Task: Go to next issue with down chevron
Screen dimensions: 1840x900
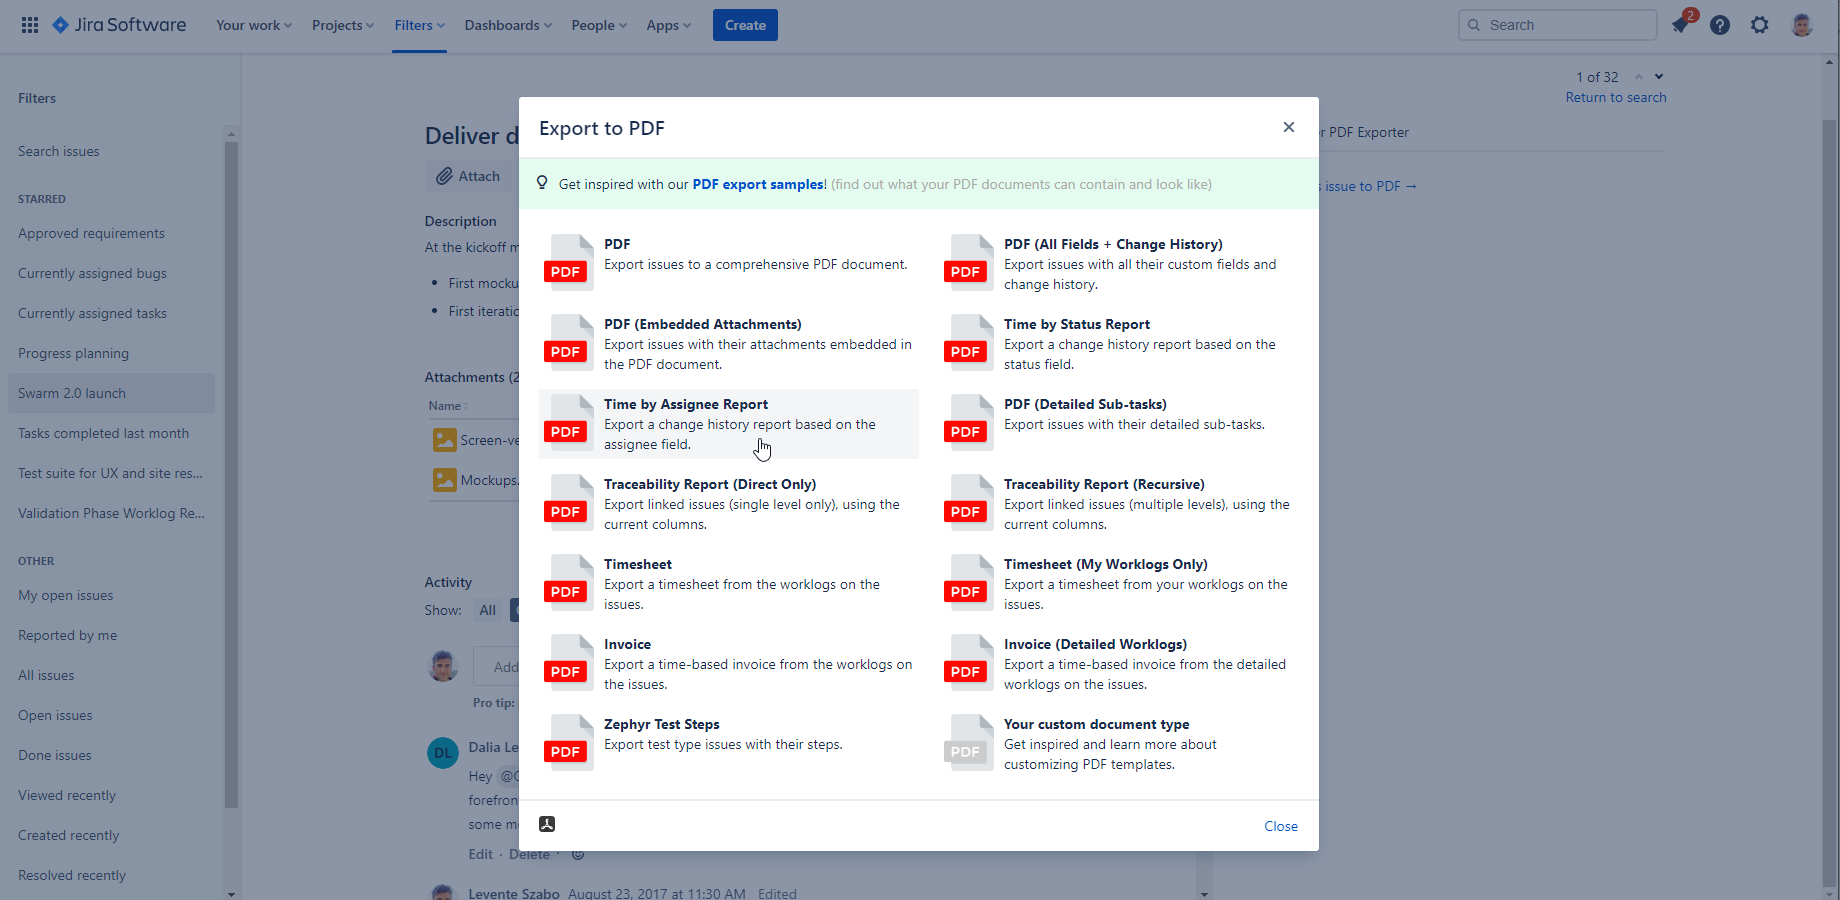Action: [x=1659, y=77]
